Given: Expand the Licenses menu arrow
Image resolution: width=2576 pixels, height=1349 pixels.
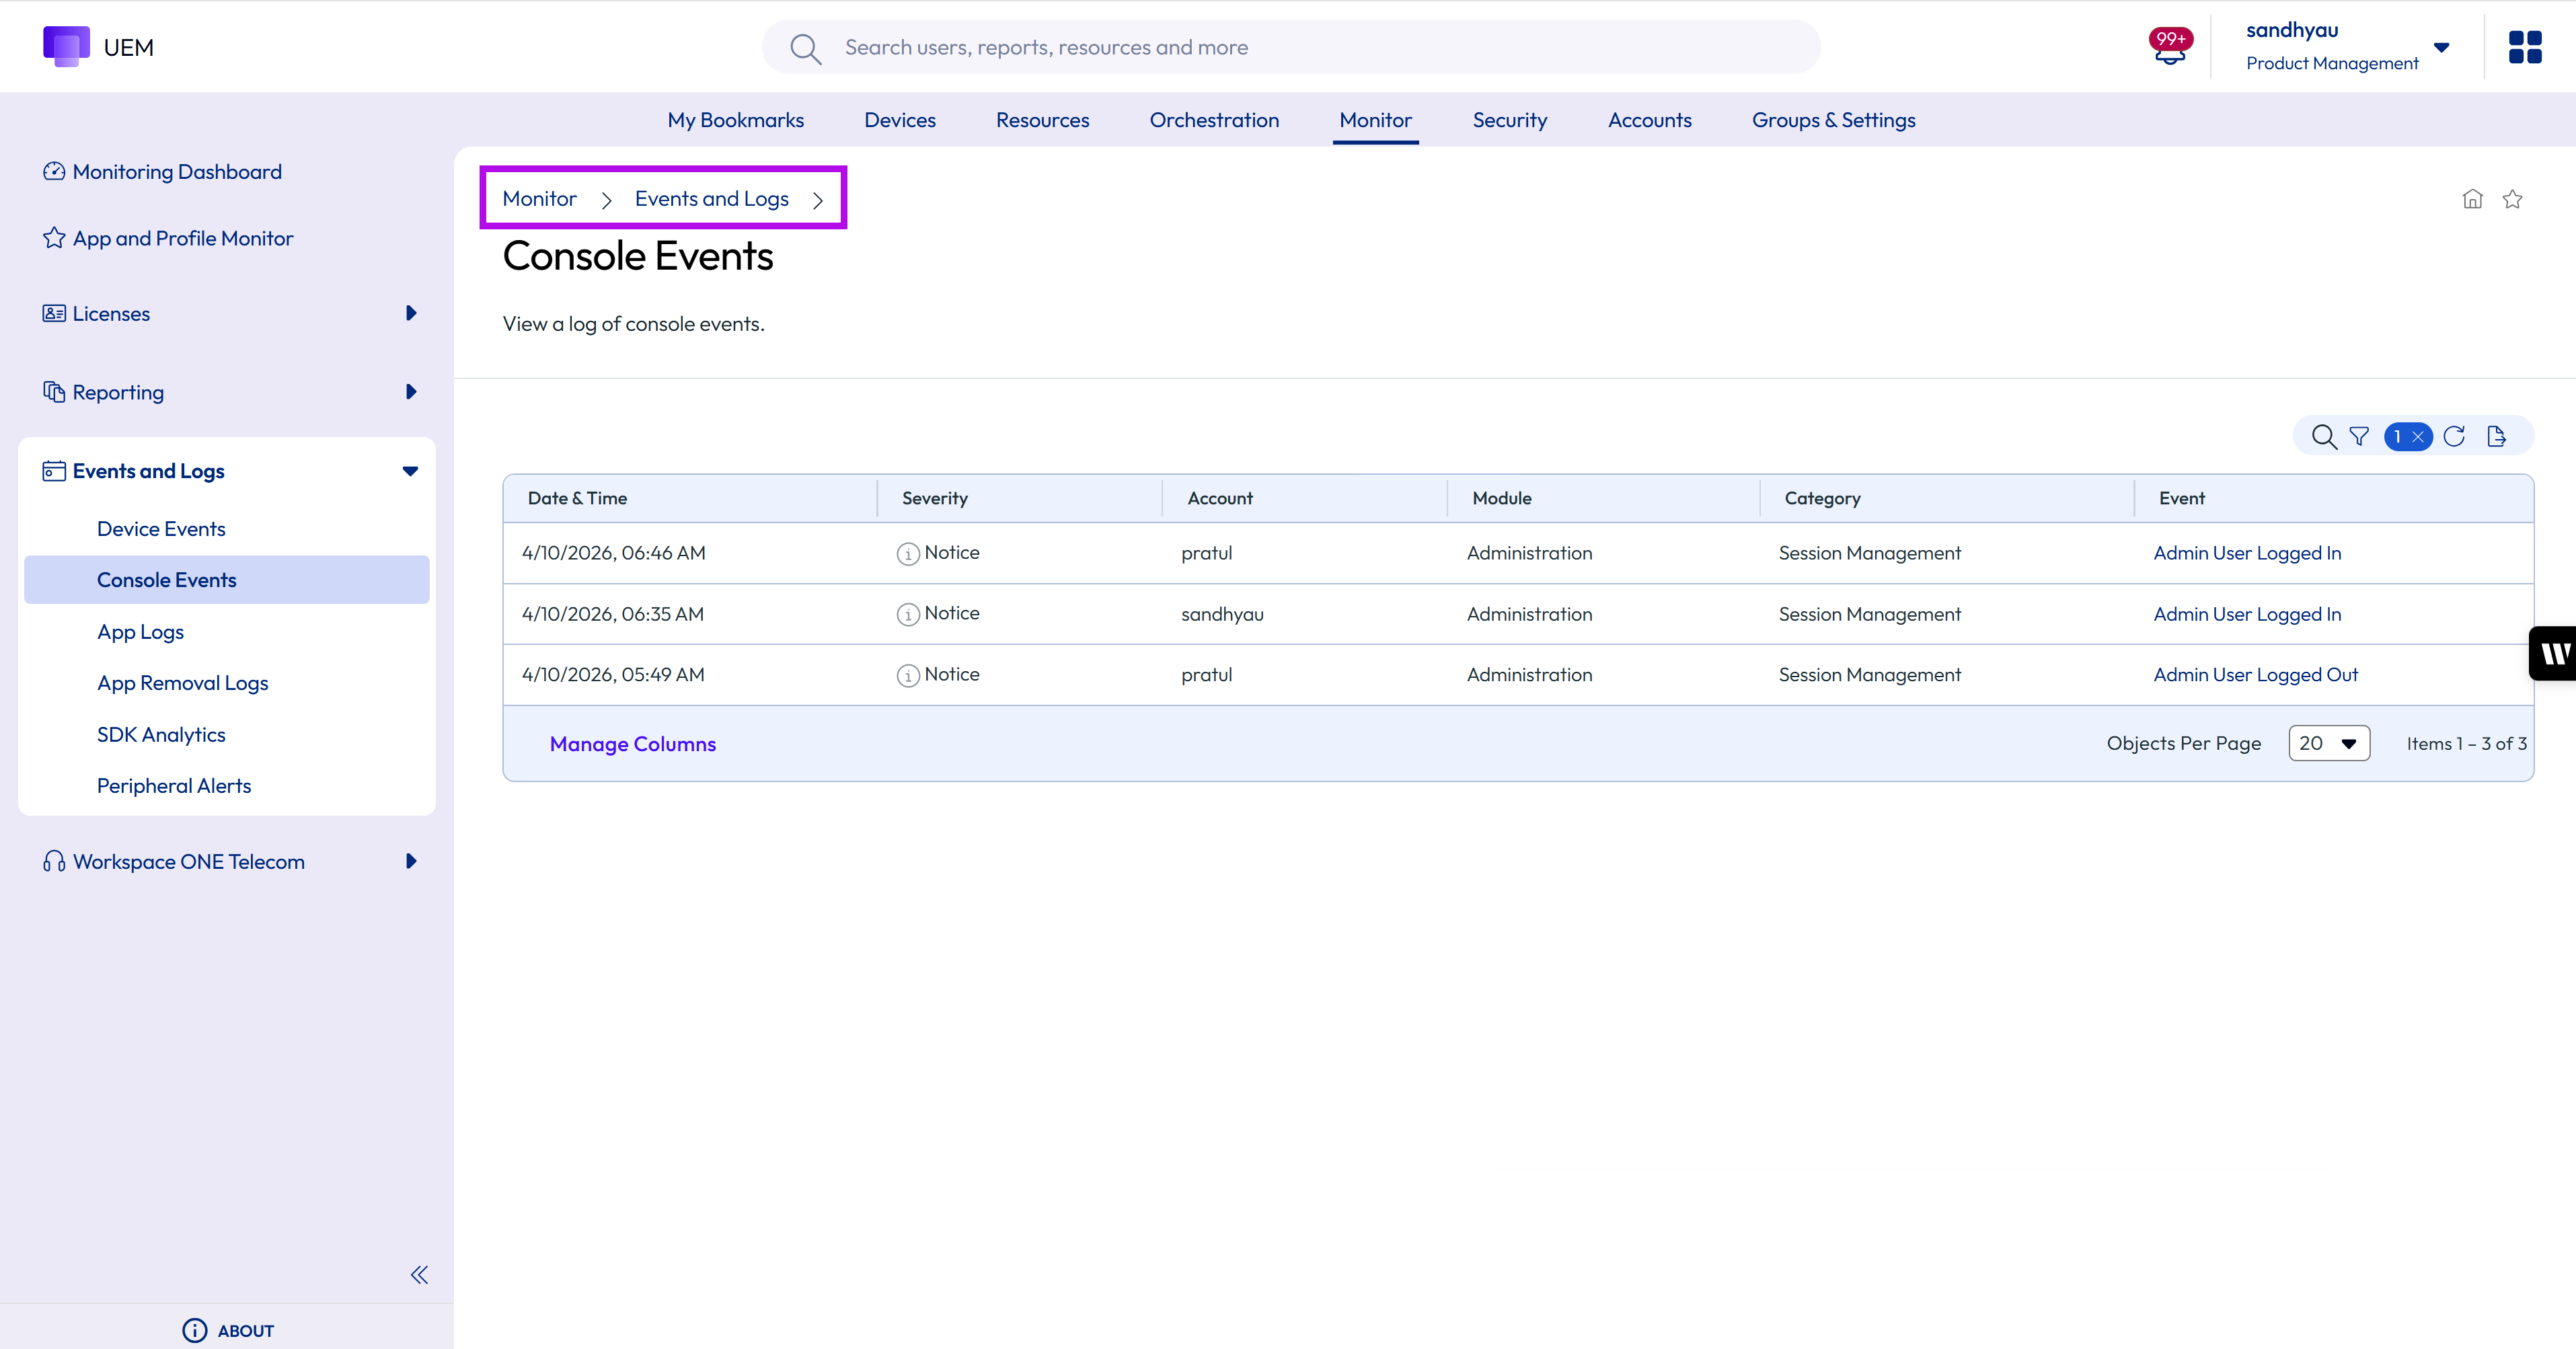Looking at the screenshot, I should pyautogui.click(x=411, y=313).
